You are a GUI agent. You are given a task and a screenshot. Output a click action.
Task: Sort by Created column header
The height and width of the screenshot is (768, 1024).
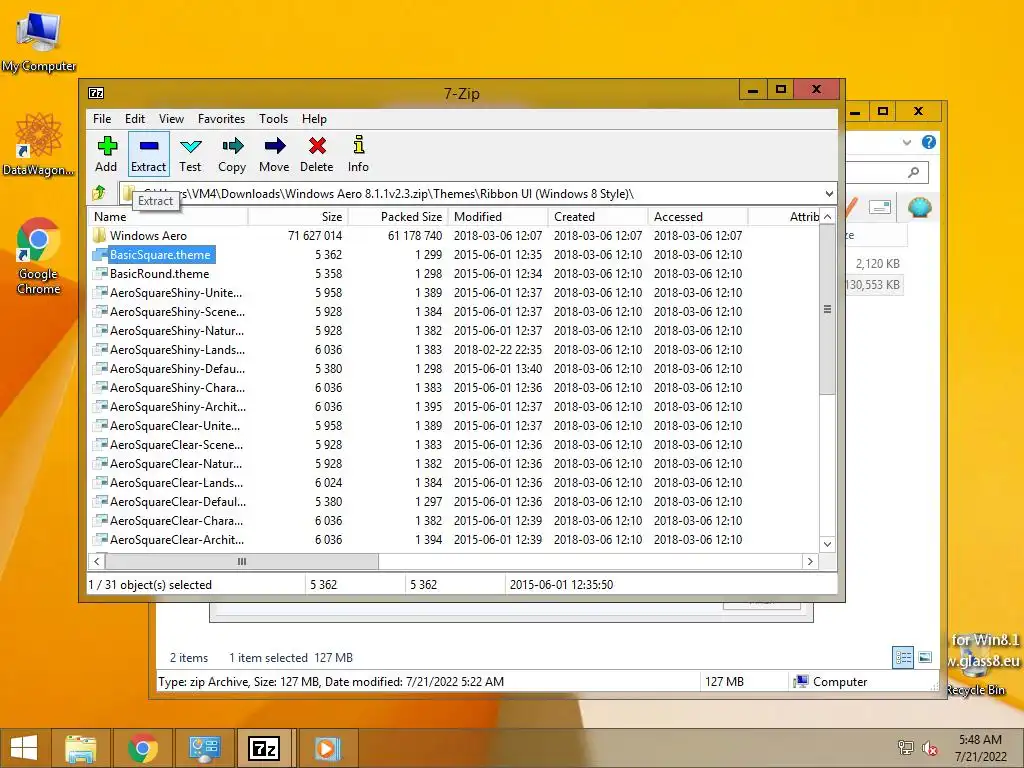point(598,217)
